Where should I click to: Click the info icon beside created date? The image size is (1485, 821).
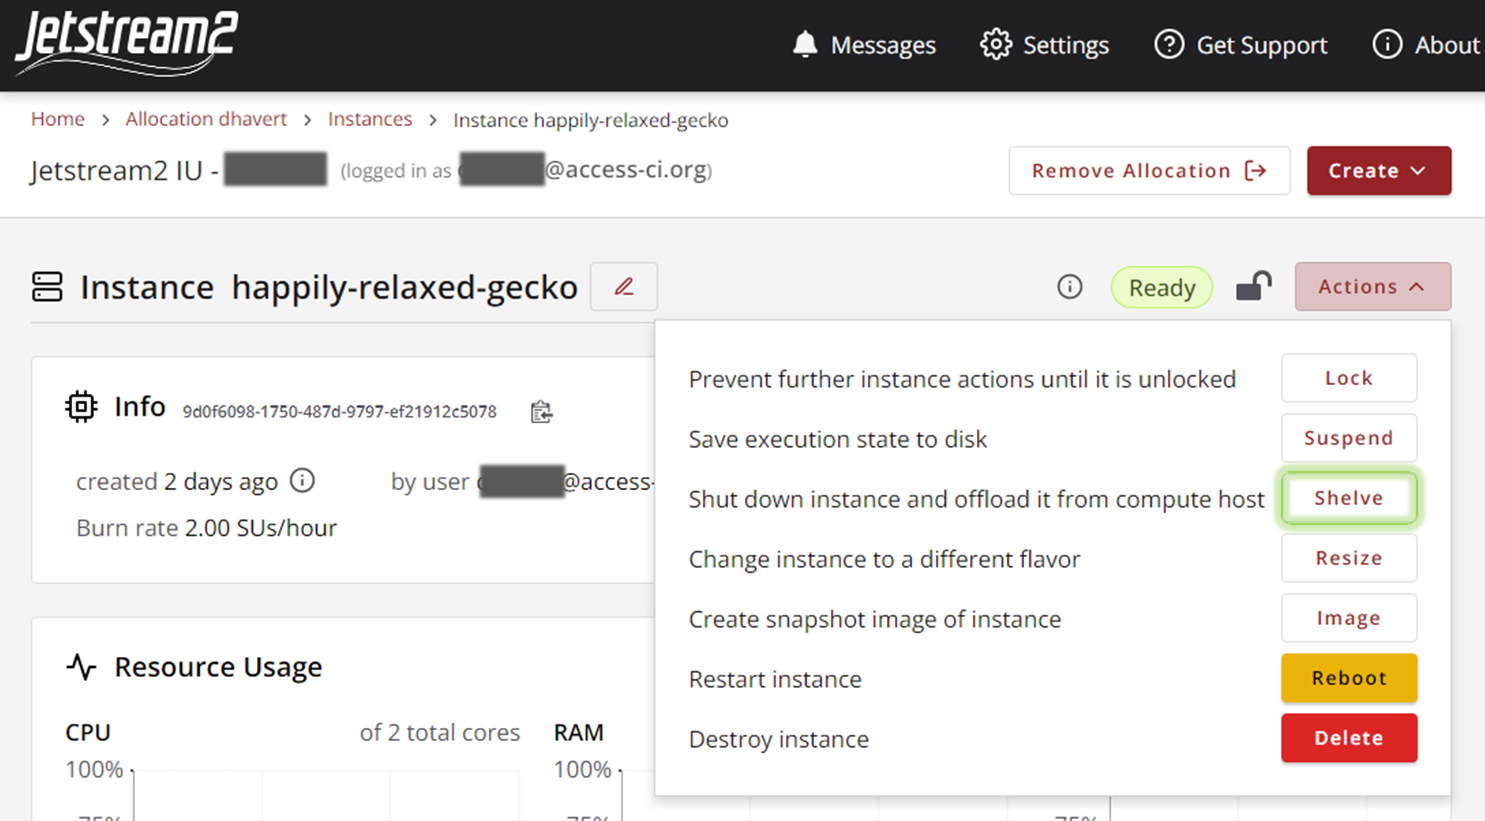302,481
